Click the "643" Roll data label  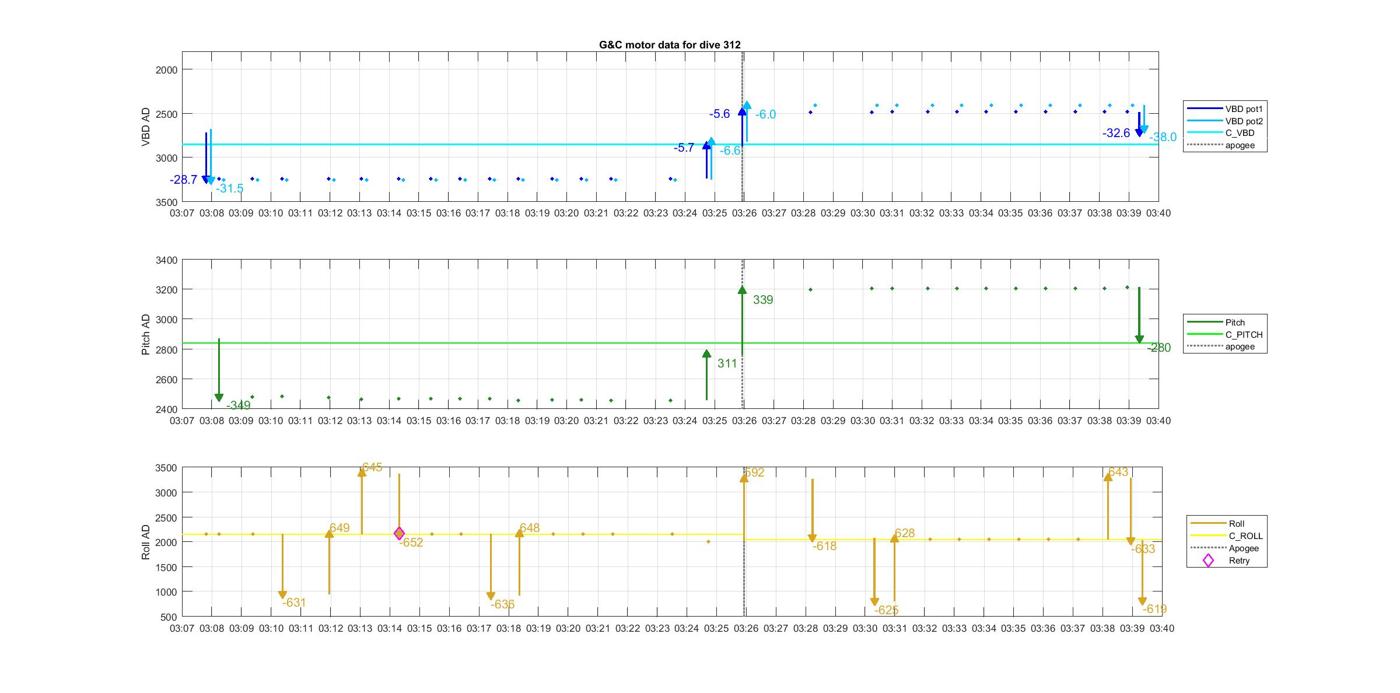[x=1118, y=473]
